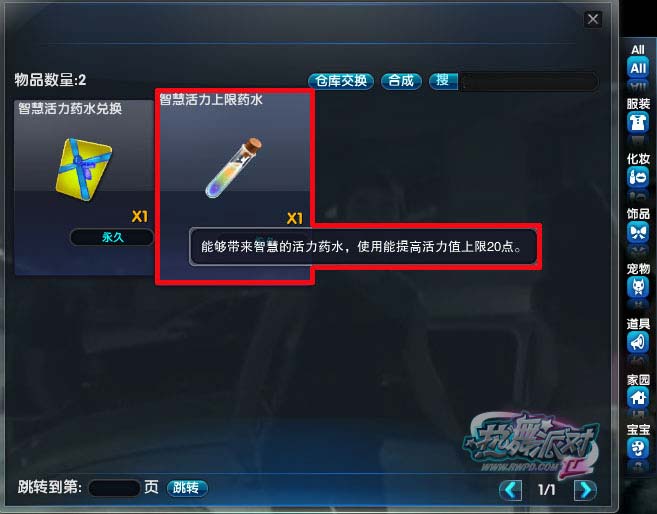Viewport: 657px width, 514px height.
Task: Focus the item search text field
Action: click(528, 81)
